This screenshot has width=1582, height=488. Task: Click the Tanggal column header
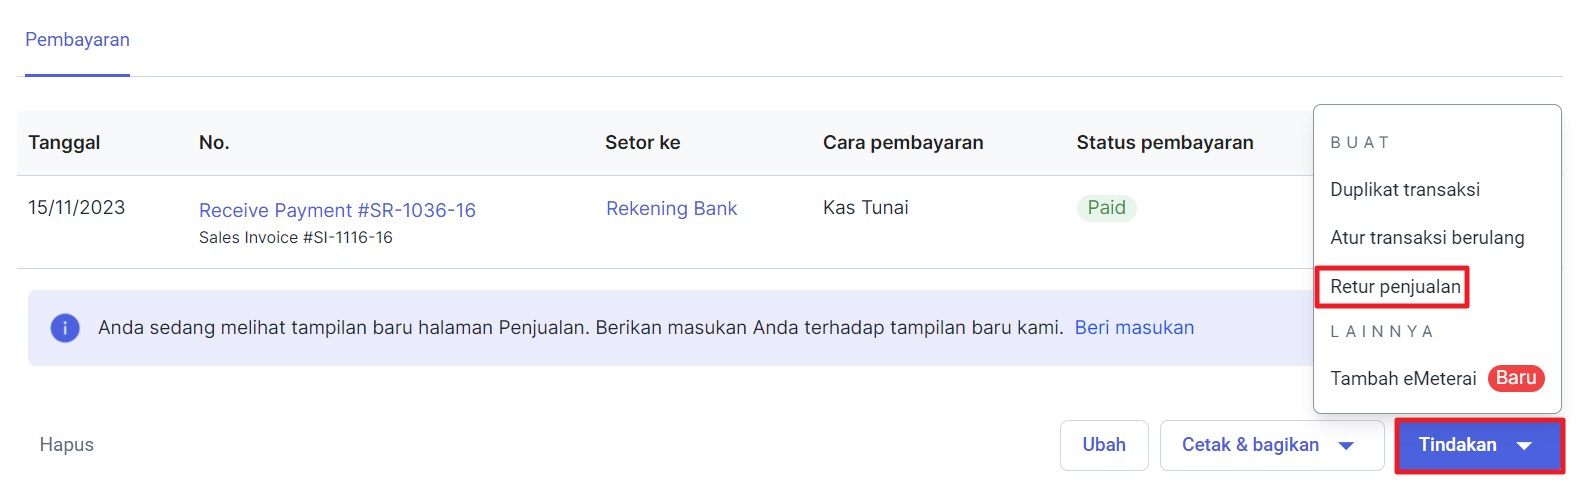(64, 143)
